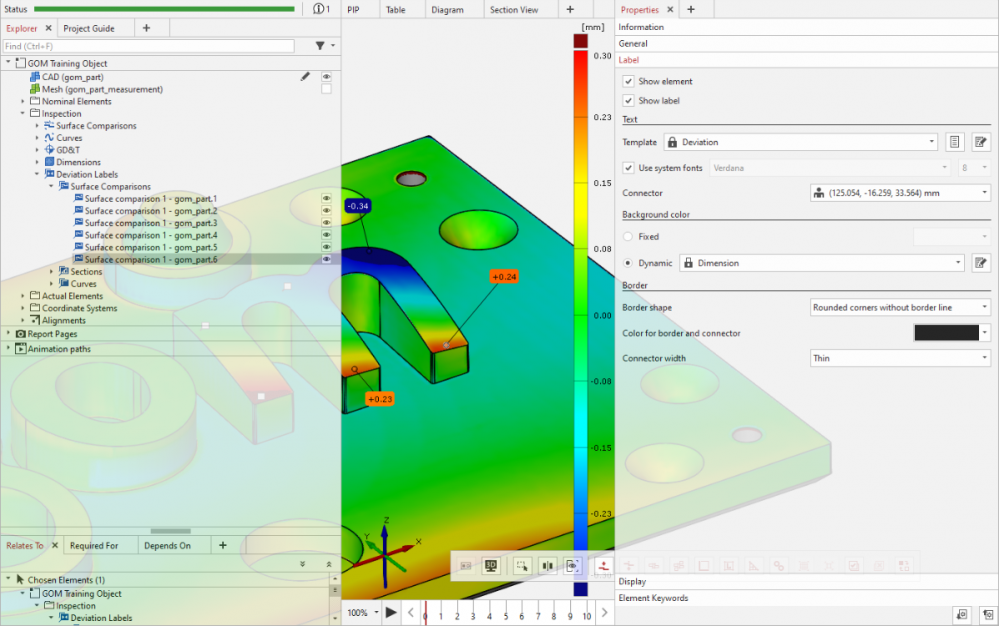Open the Connector width dropdown
The width and height of the screenshot is (999, 626).
coord(899,358)
